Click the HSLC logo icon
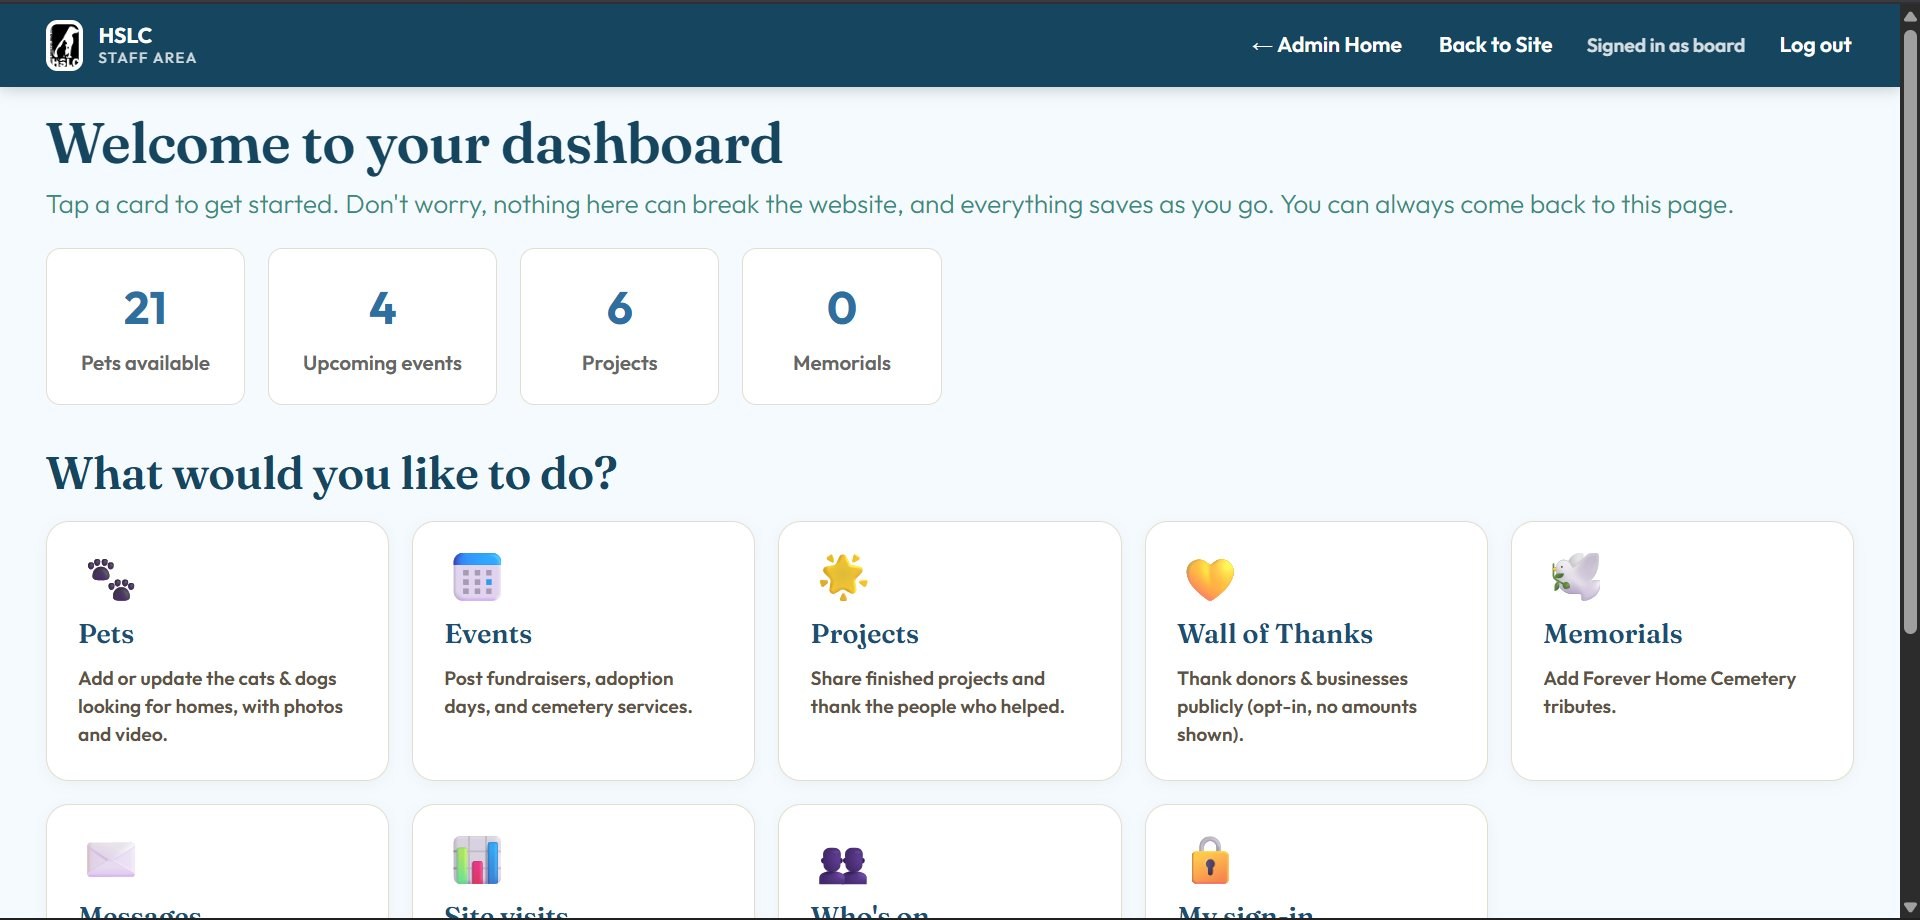This screenshot has width=1920, height=920. 65,46
